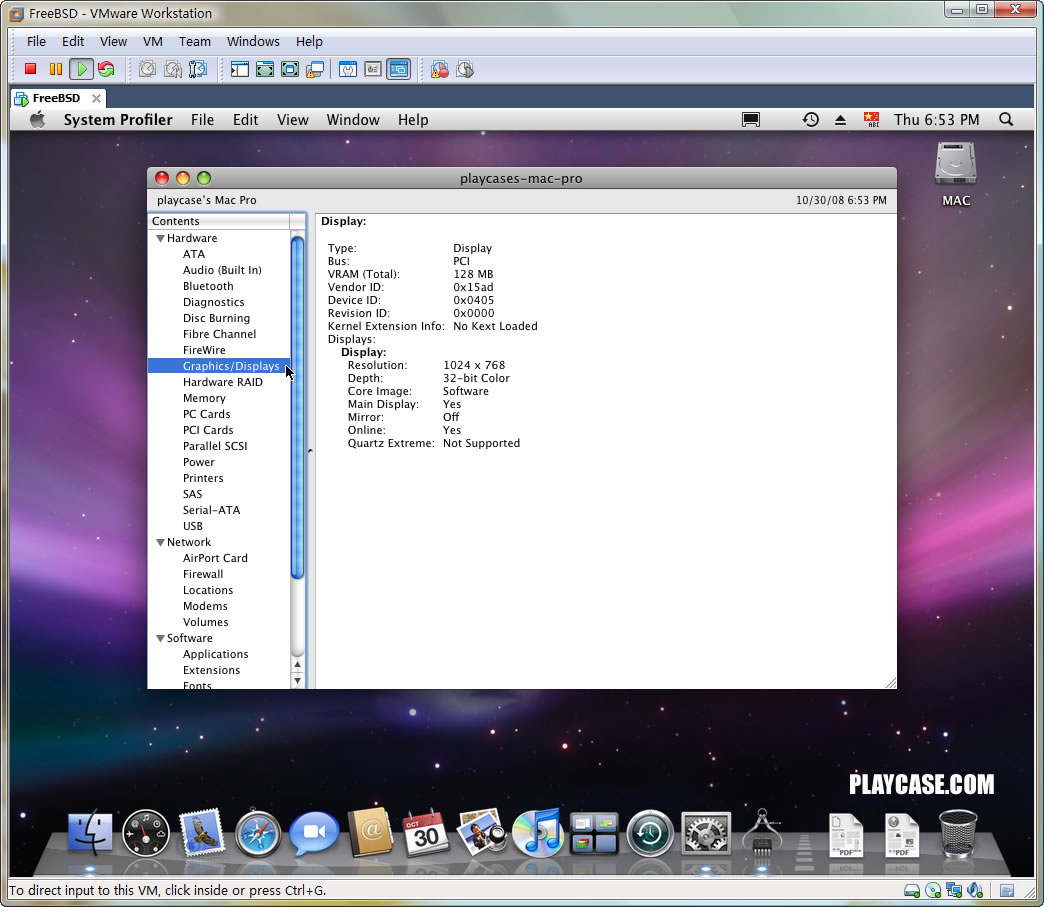Collapse the Software section in Contents
Viewport: 1044px width, 907px height.
[160, 639]
